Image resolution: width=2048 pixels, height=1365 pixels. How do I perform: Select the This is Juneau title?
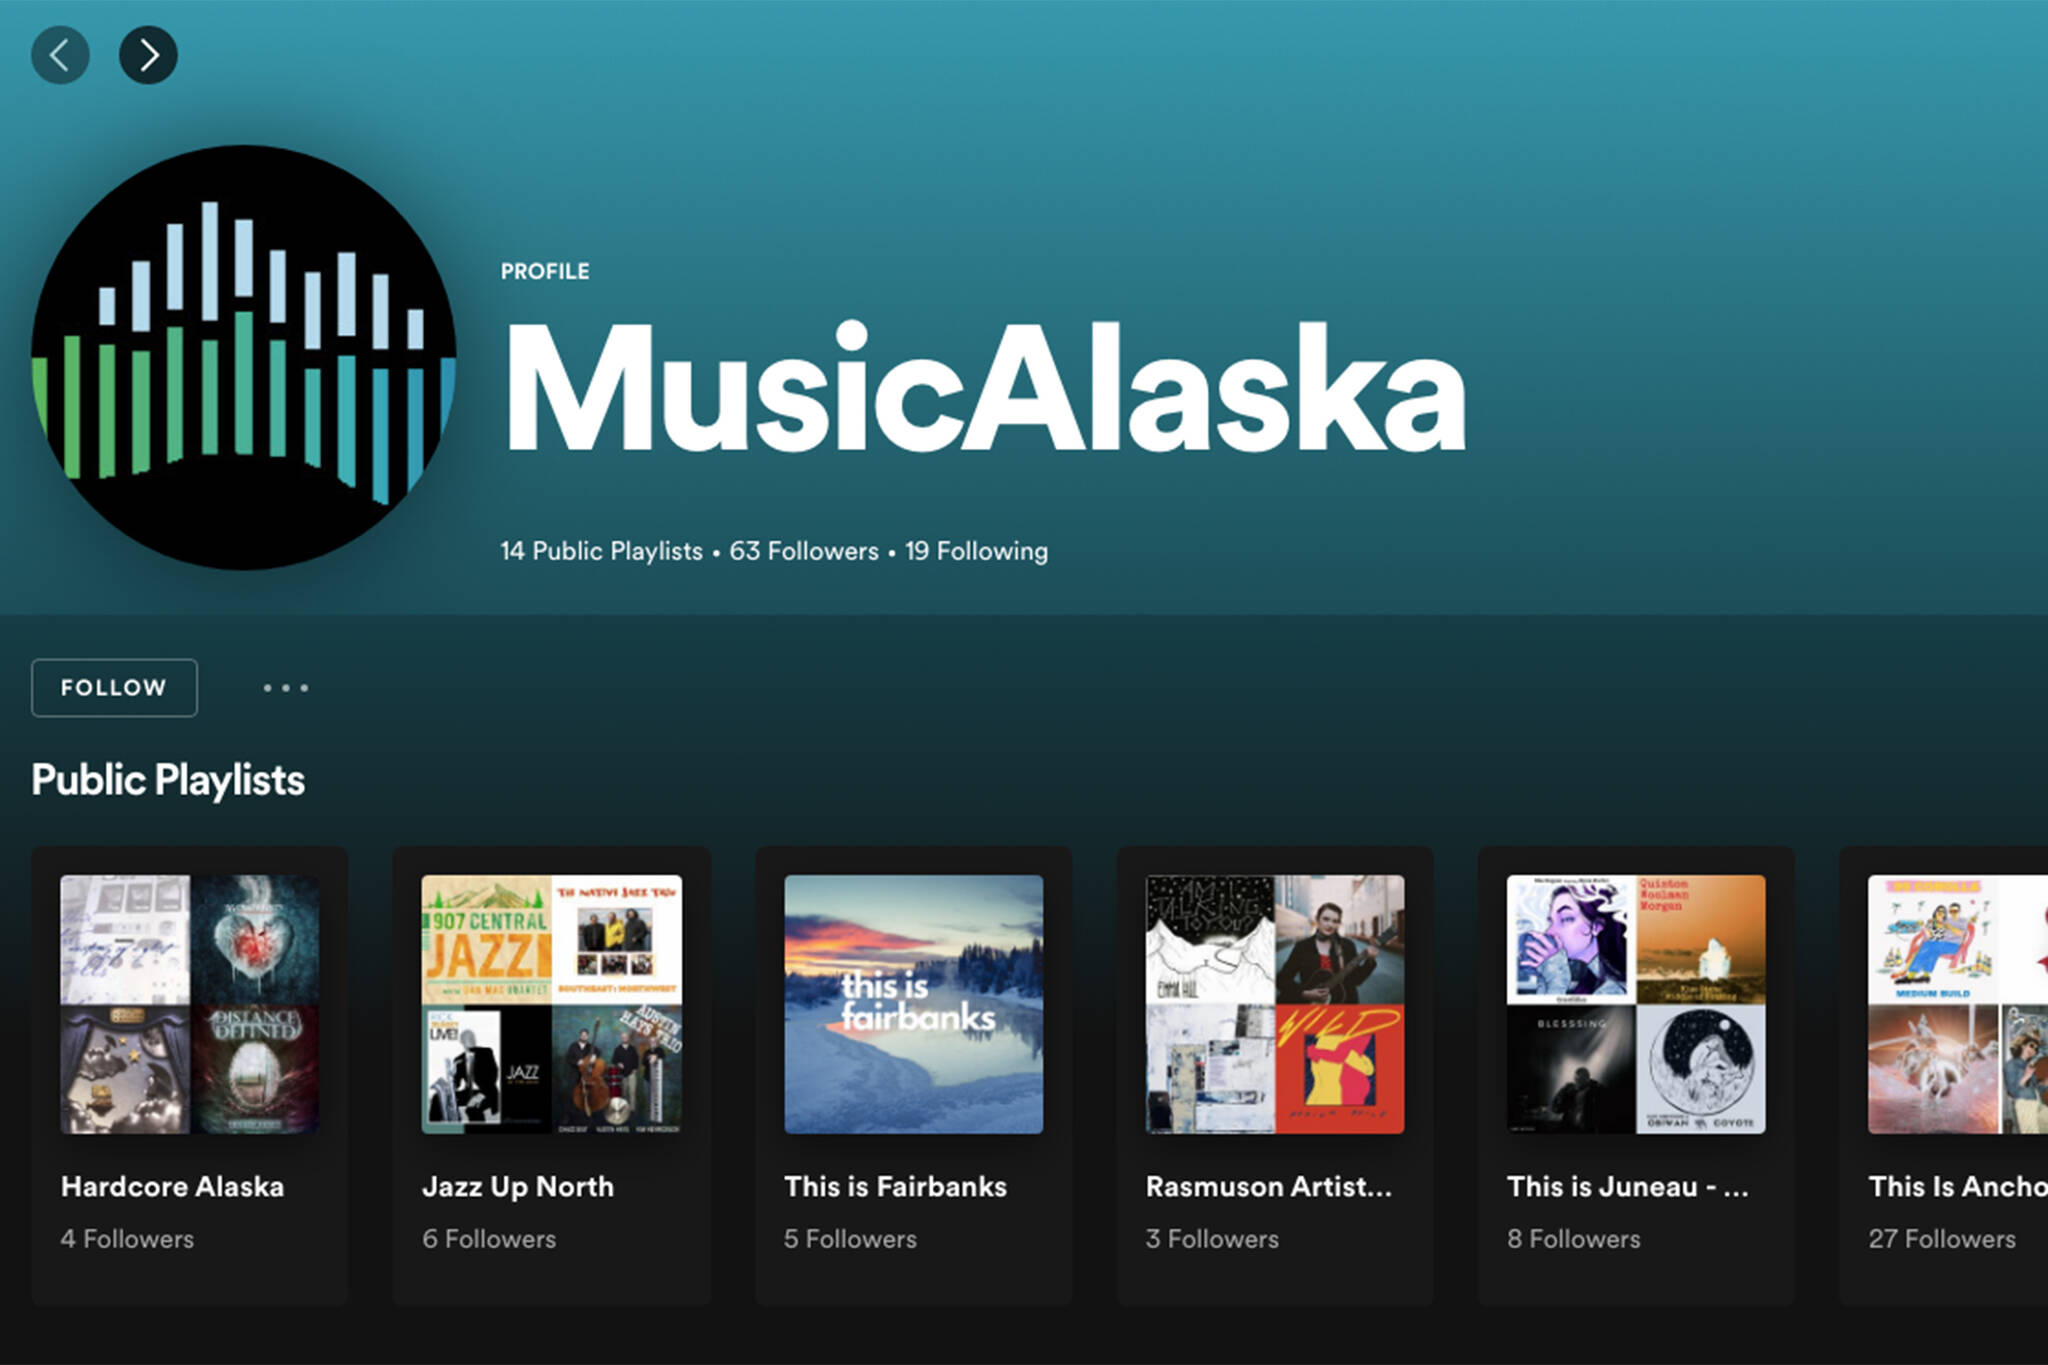coord(1628,1187)
